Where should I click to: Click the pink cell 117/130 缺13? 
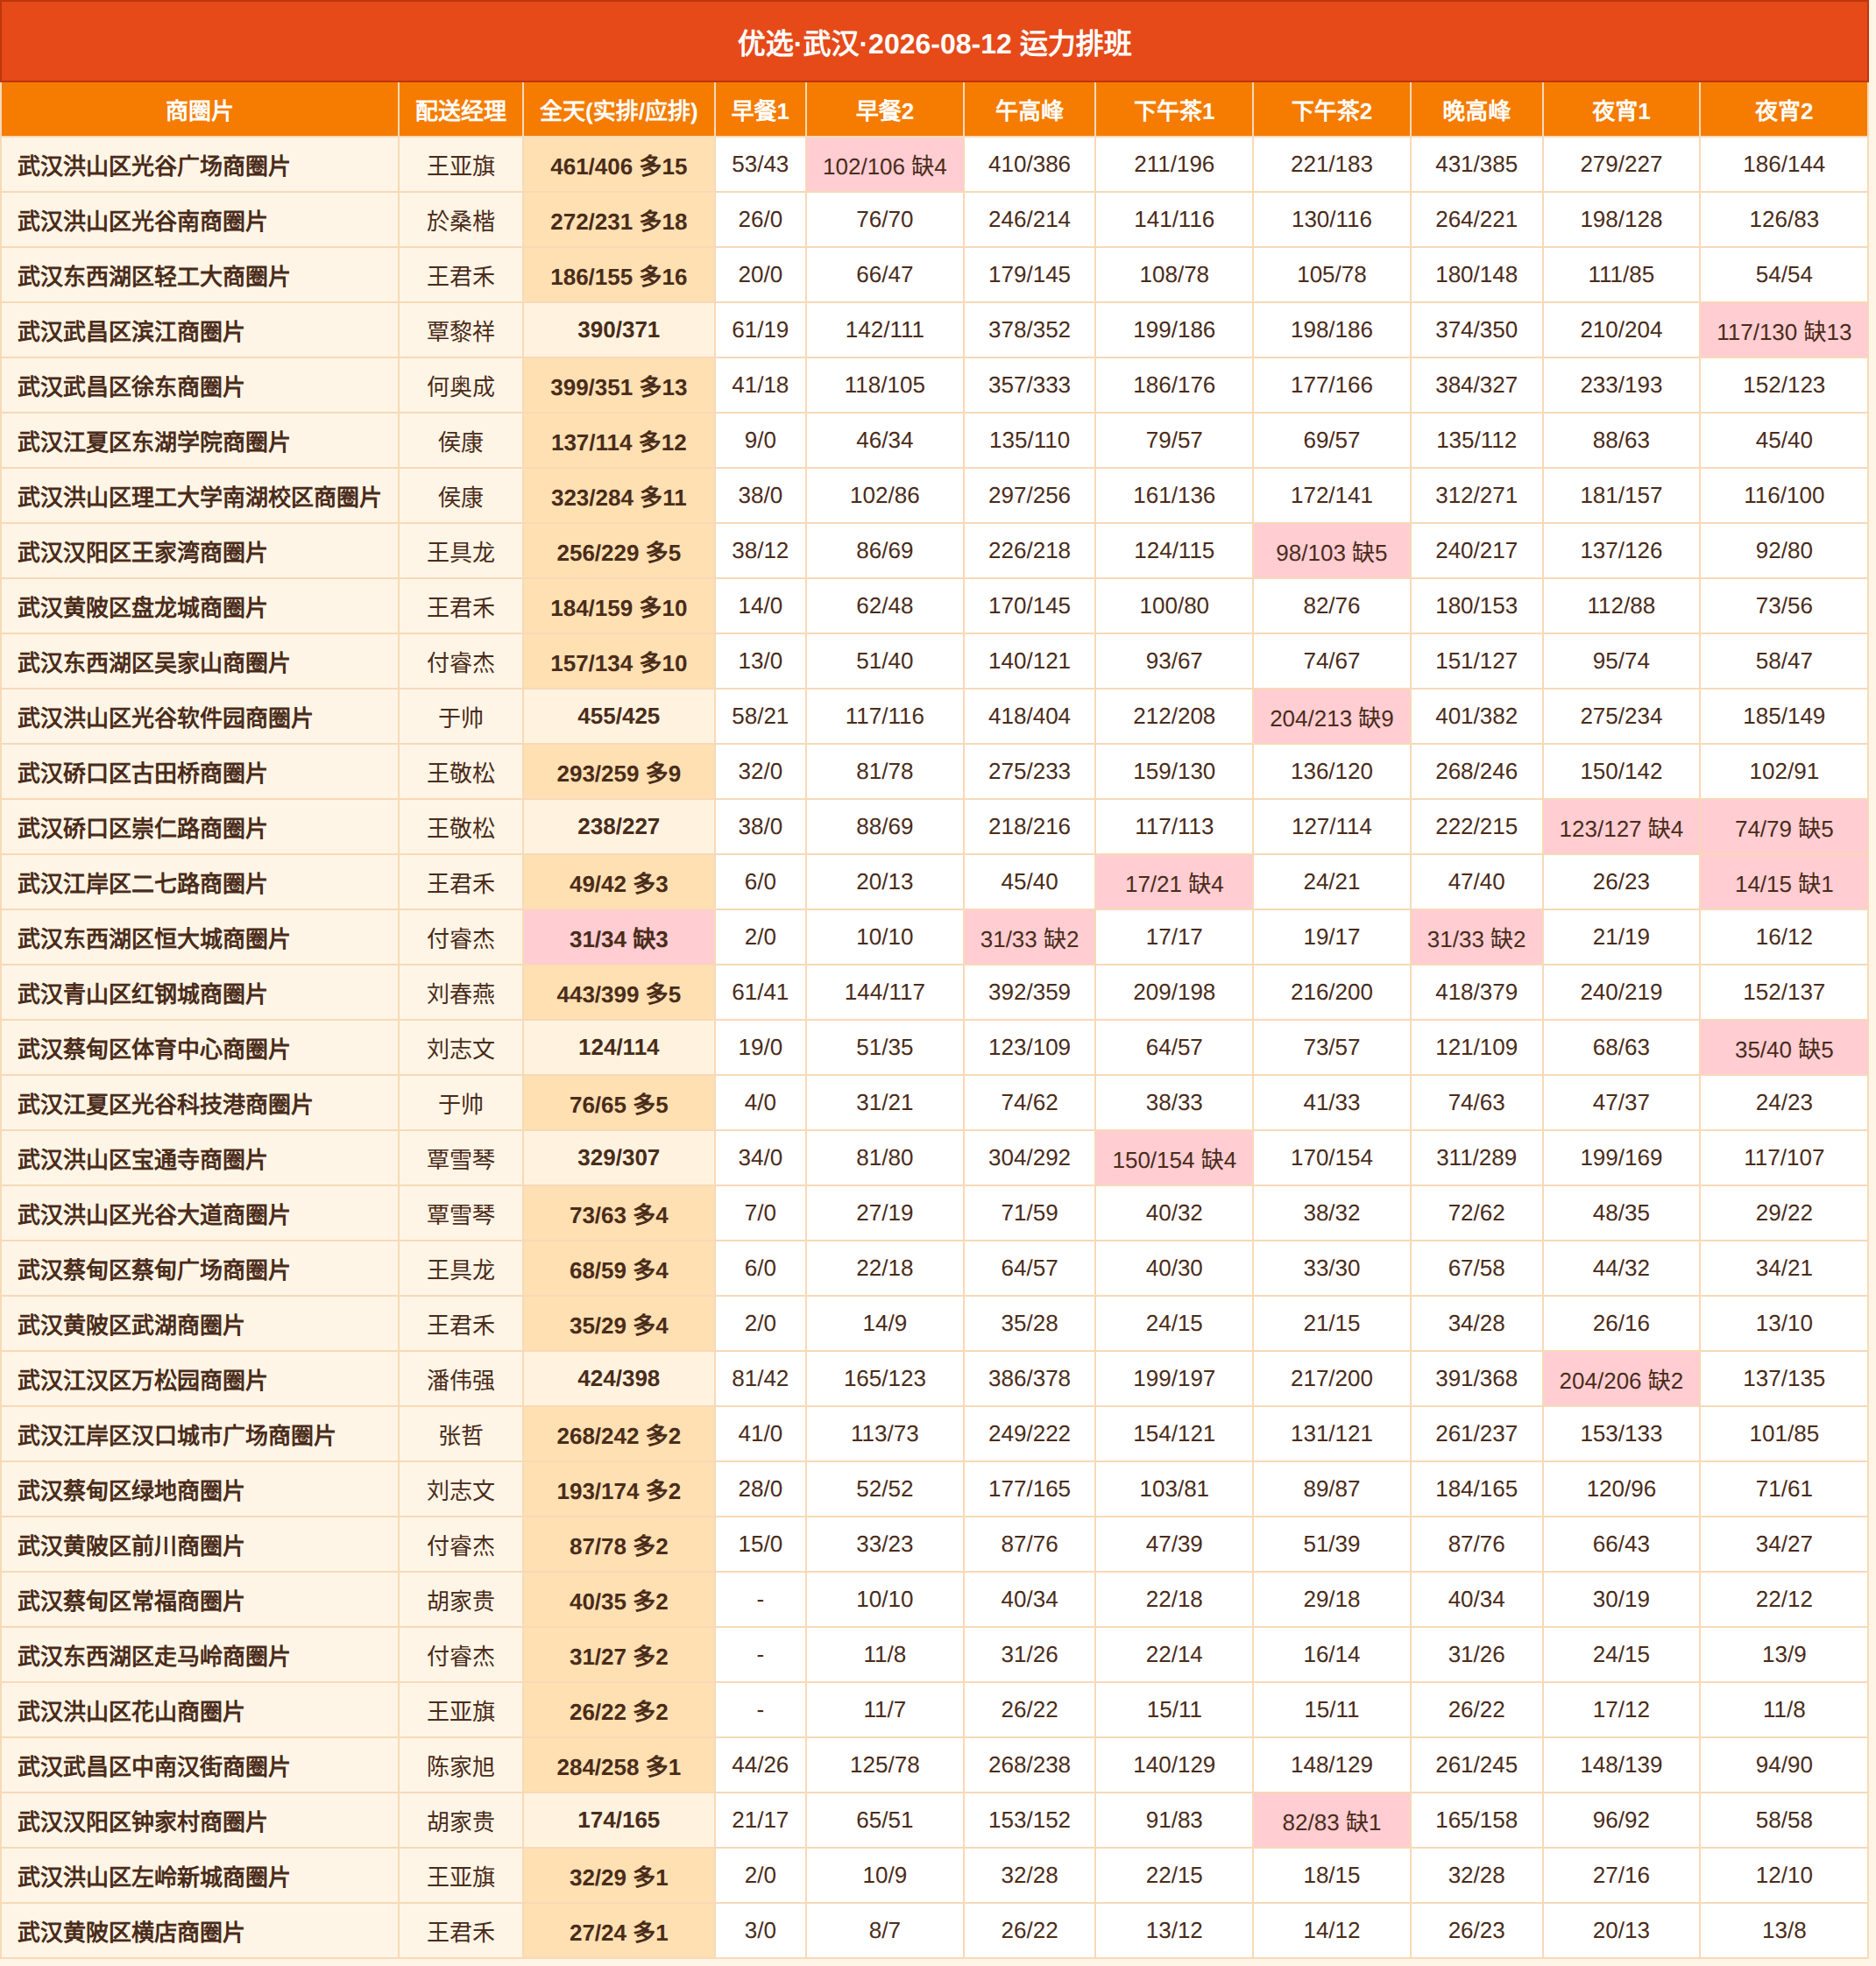[1784, 331]
